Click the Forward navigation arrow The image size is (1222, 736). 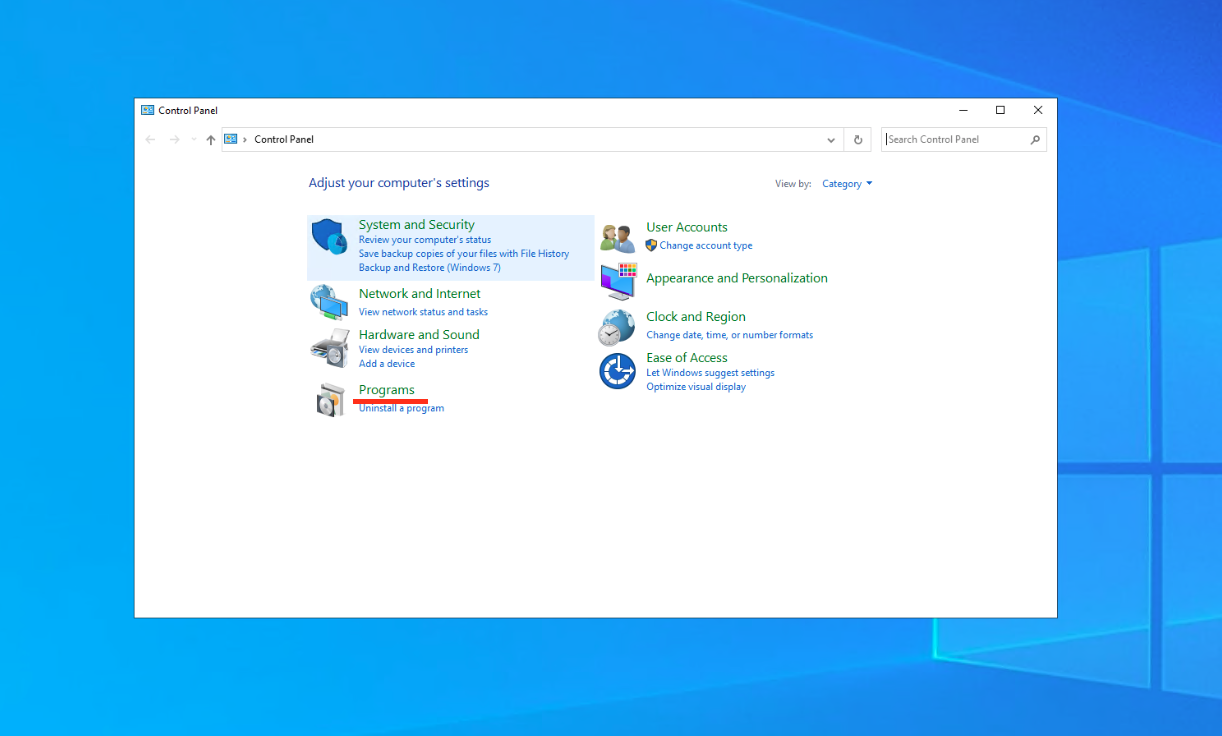pyautogui.click(x=174, y=140)
